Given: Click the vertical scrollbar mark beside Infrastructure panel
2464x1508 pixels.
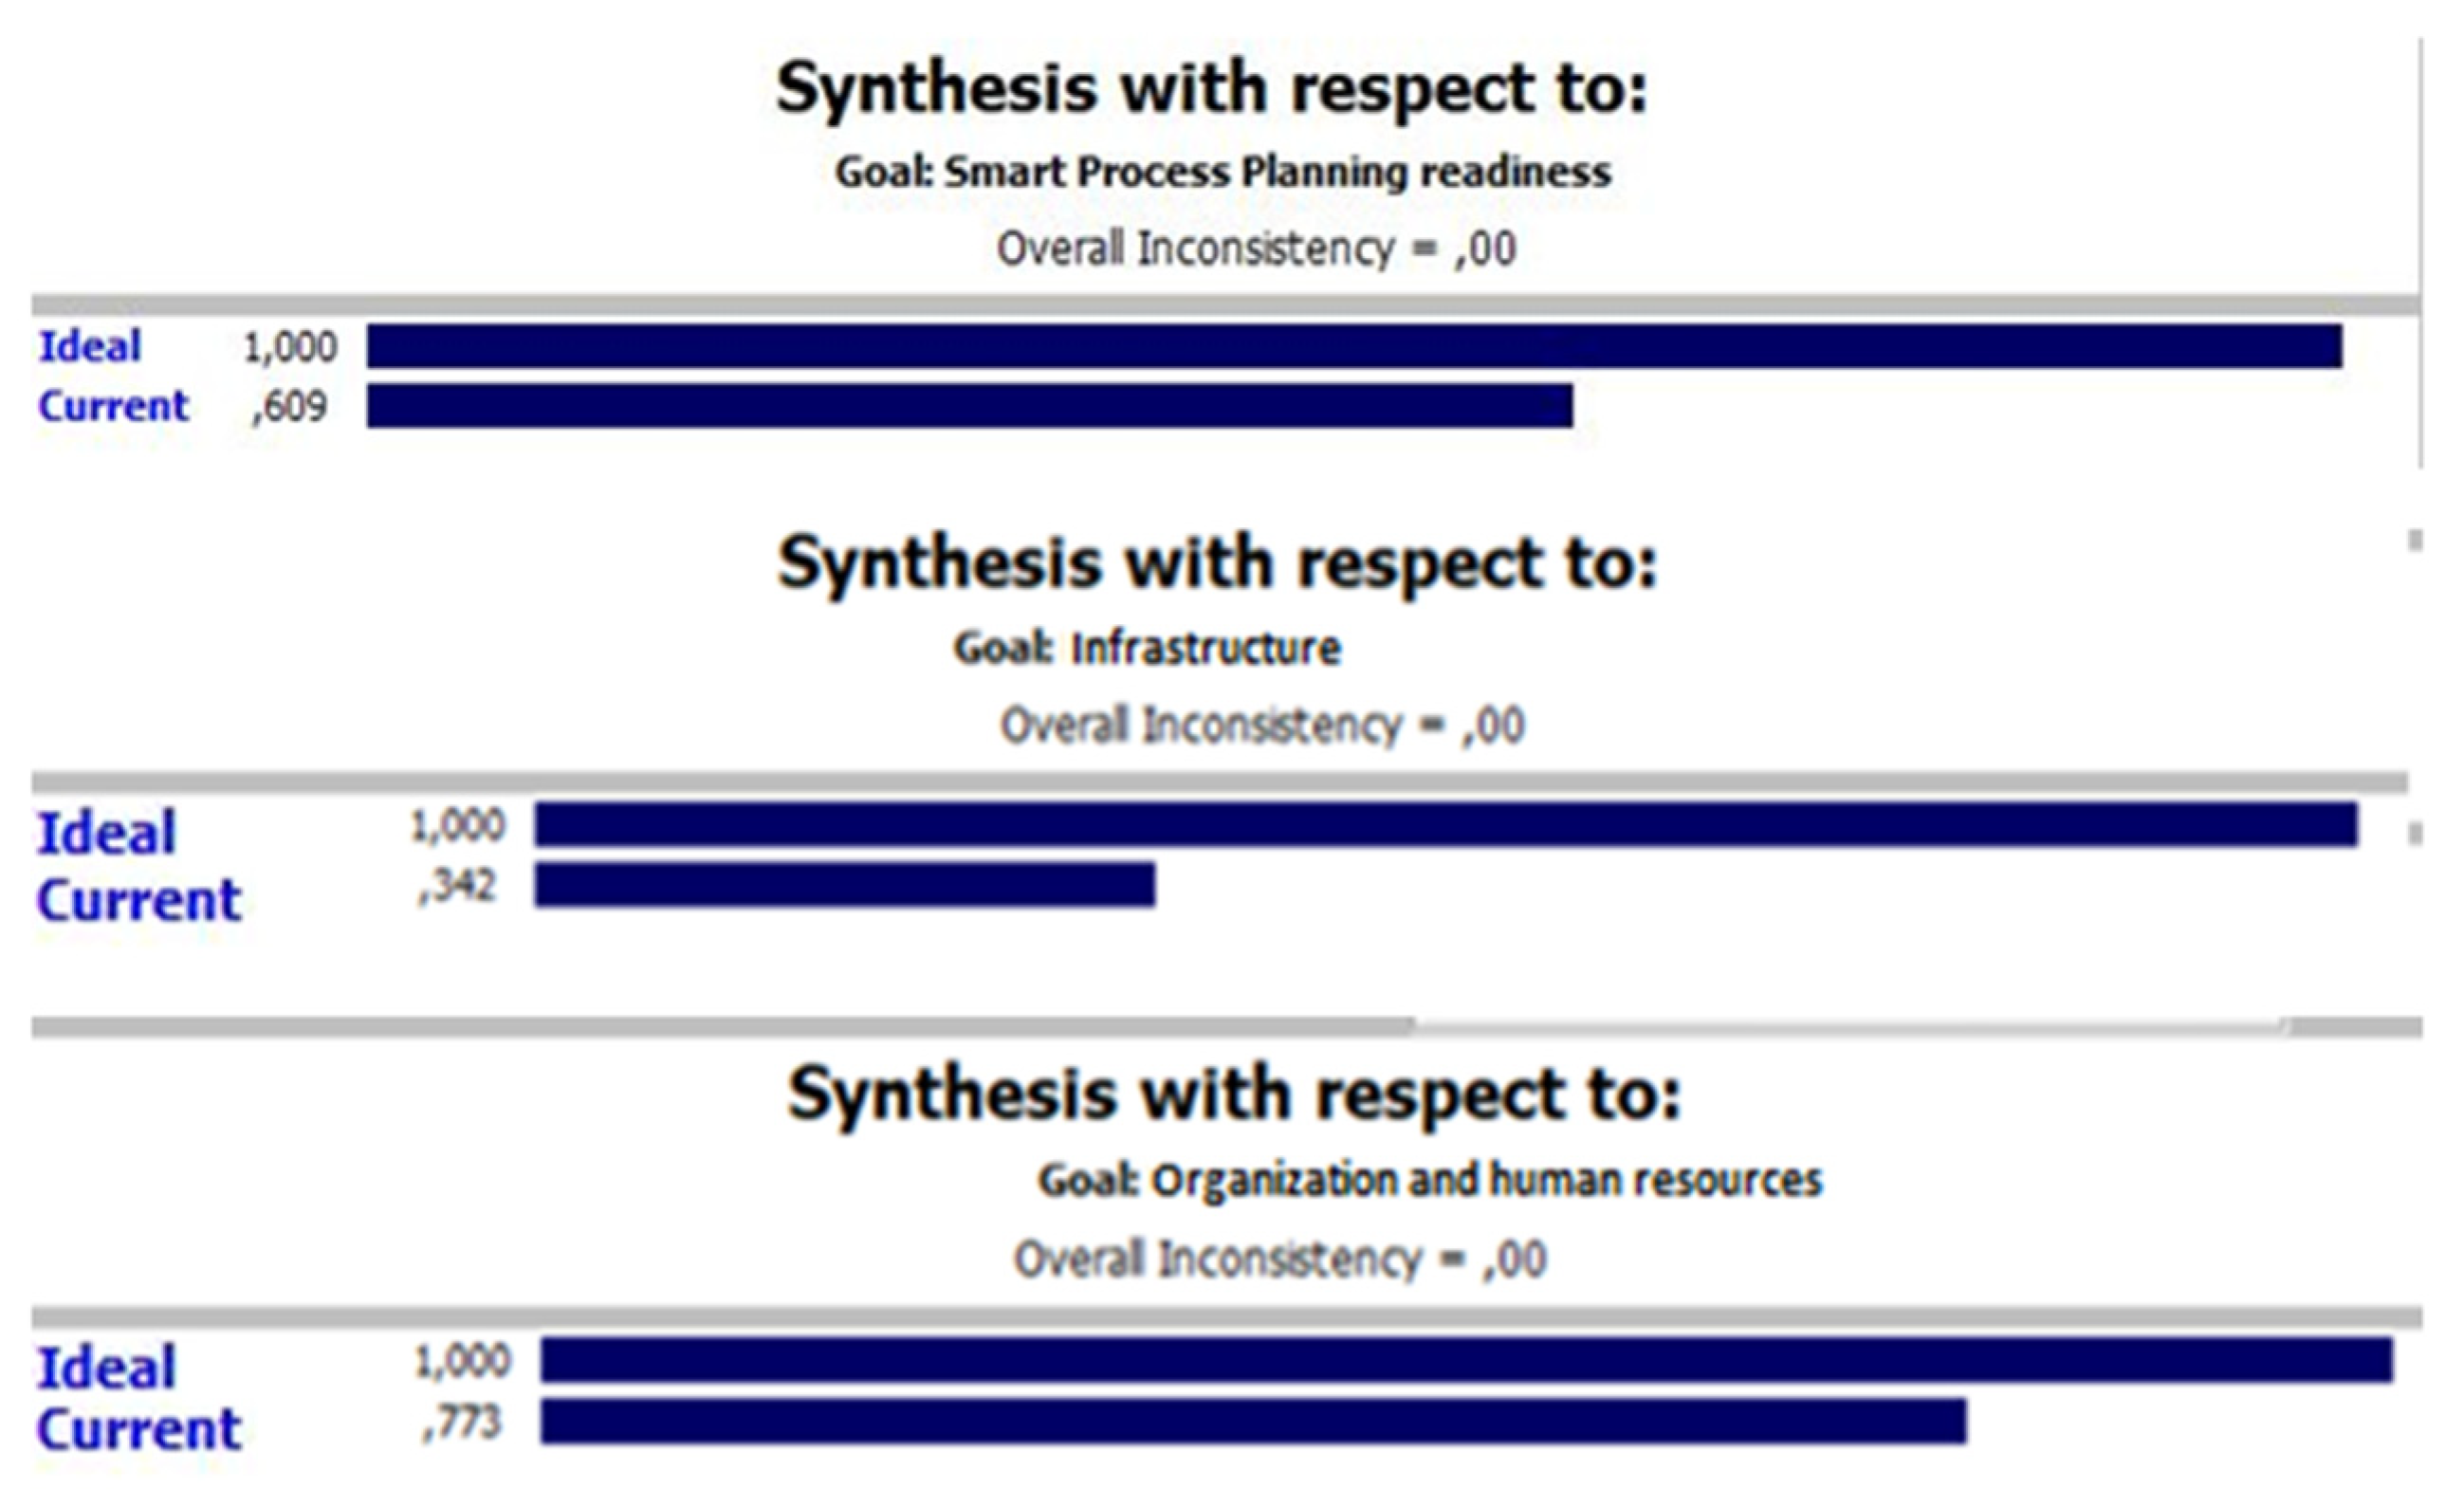Looking at the screenshot, I should point(2415,540).
